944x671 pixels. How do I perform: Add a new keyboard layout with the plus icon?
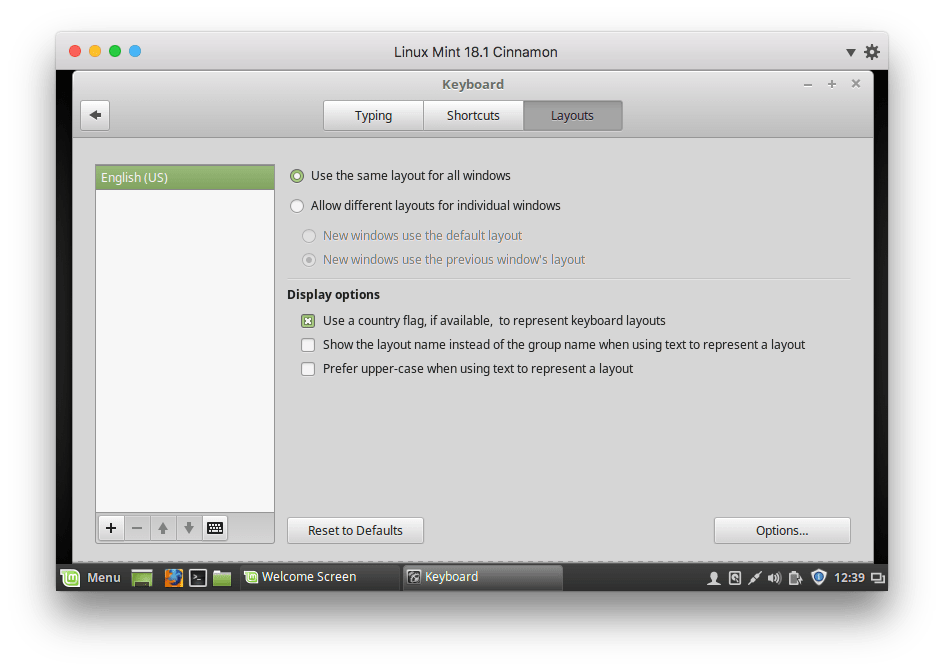click(111, 528)
